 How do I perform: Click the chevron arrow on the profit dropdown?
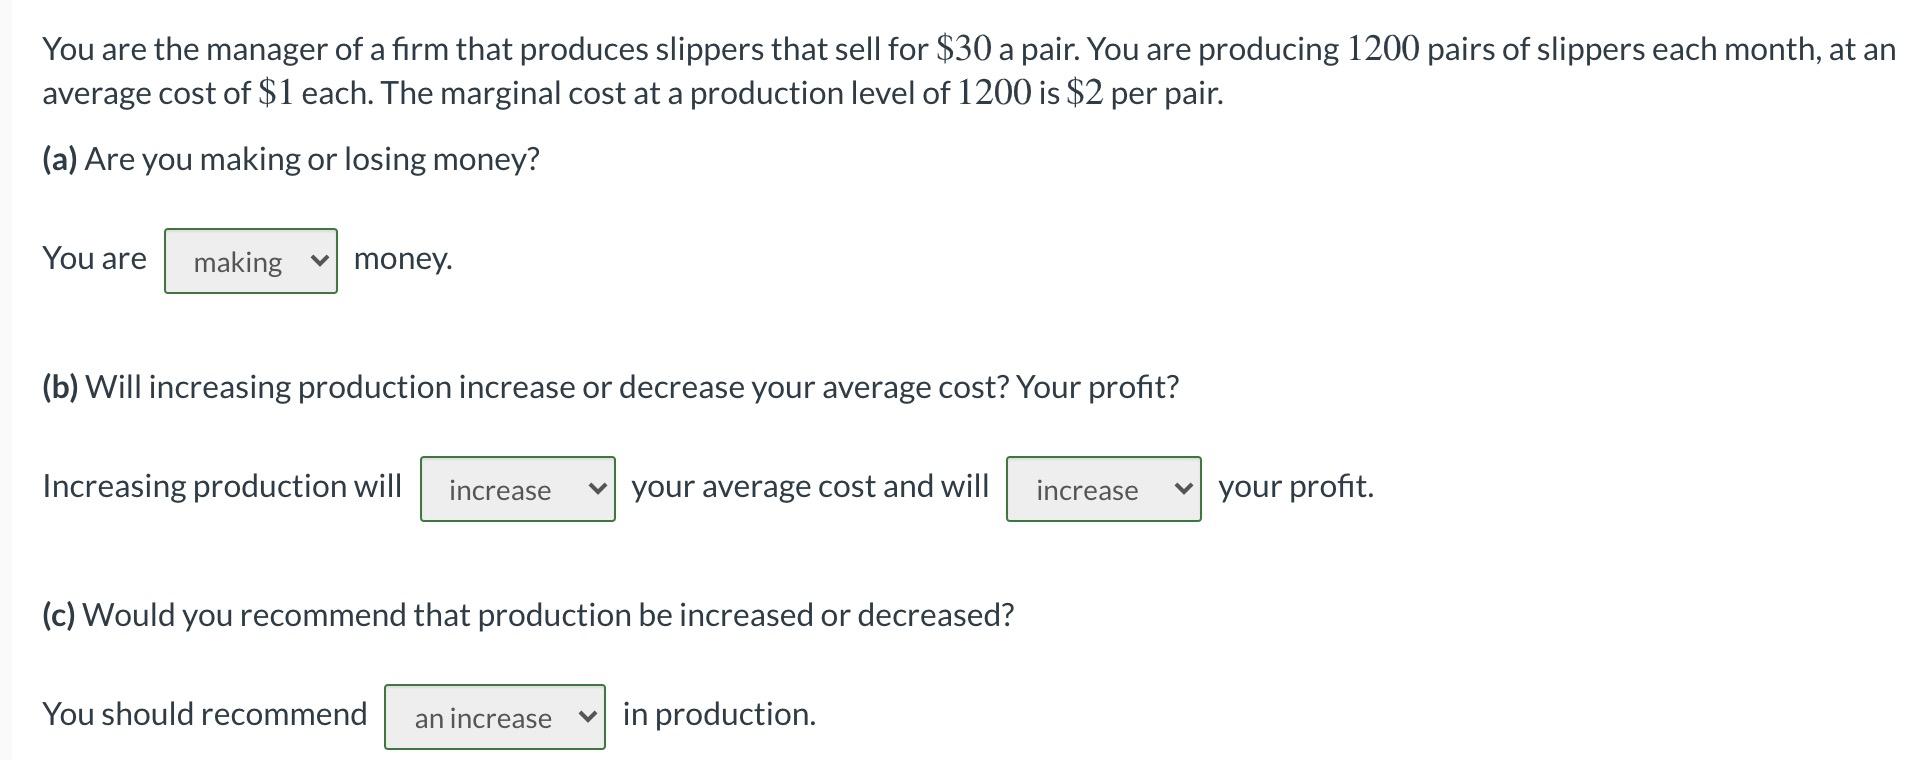tap(1183, 489)
